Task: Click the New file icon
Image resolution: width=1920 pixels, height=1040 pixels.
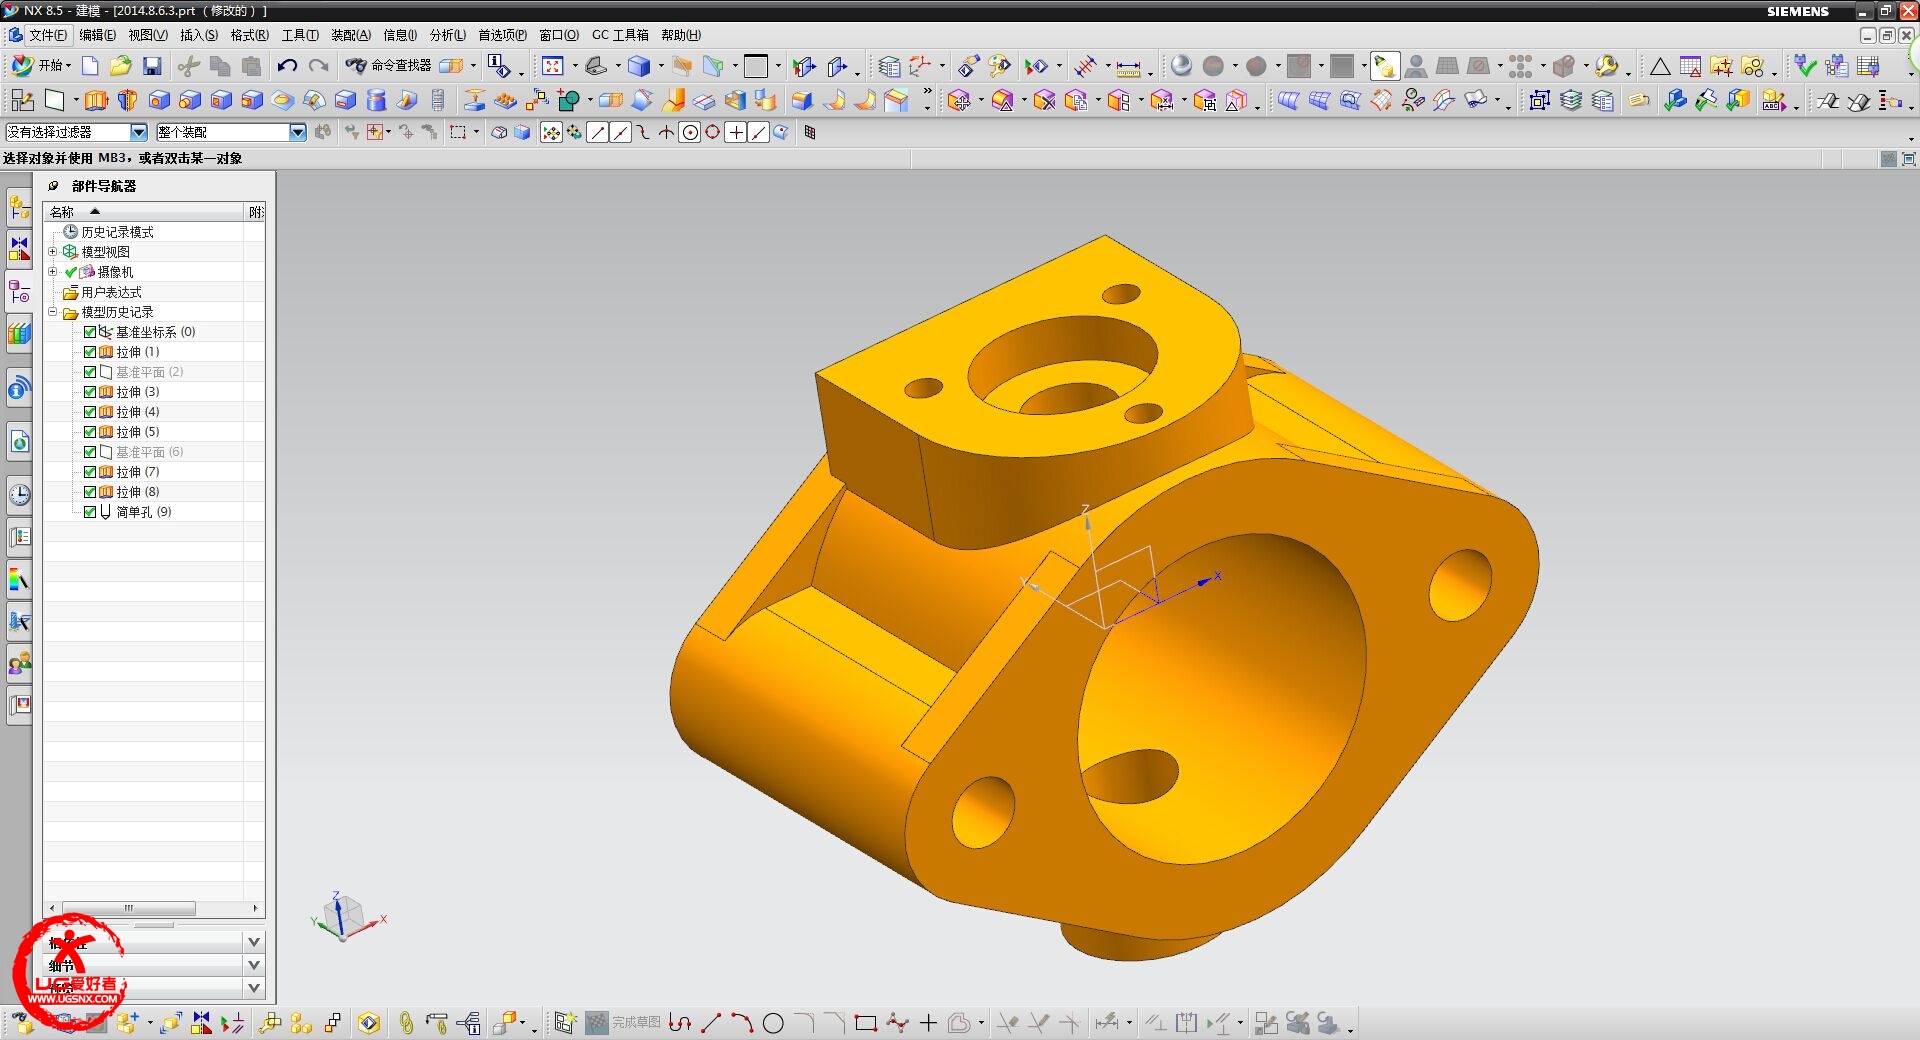Action: point(90,66)
